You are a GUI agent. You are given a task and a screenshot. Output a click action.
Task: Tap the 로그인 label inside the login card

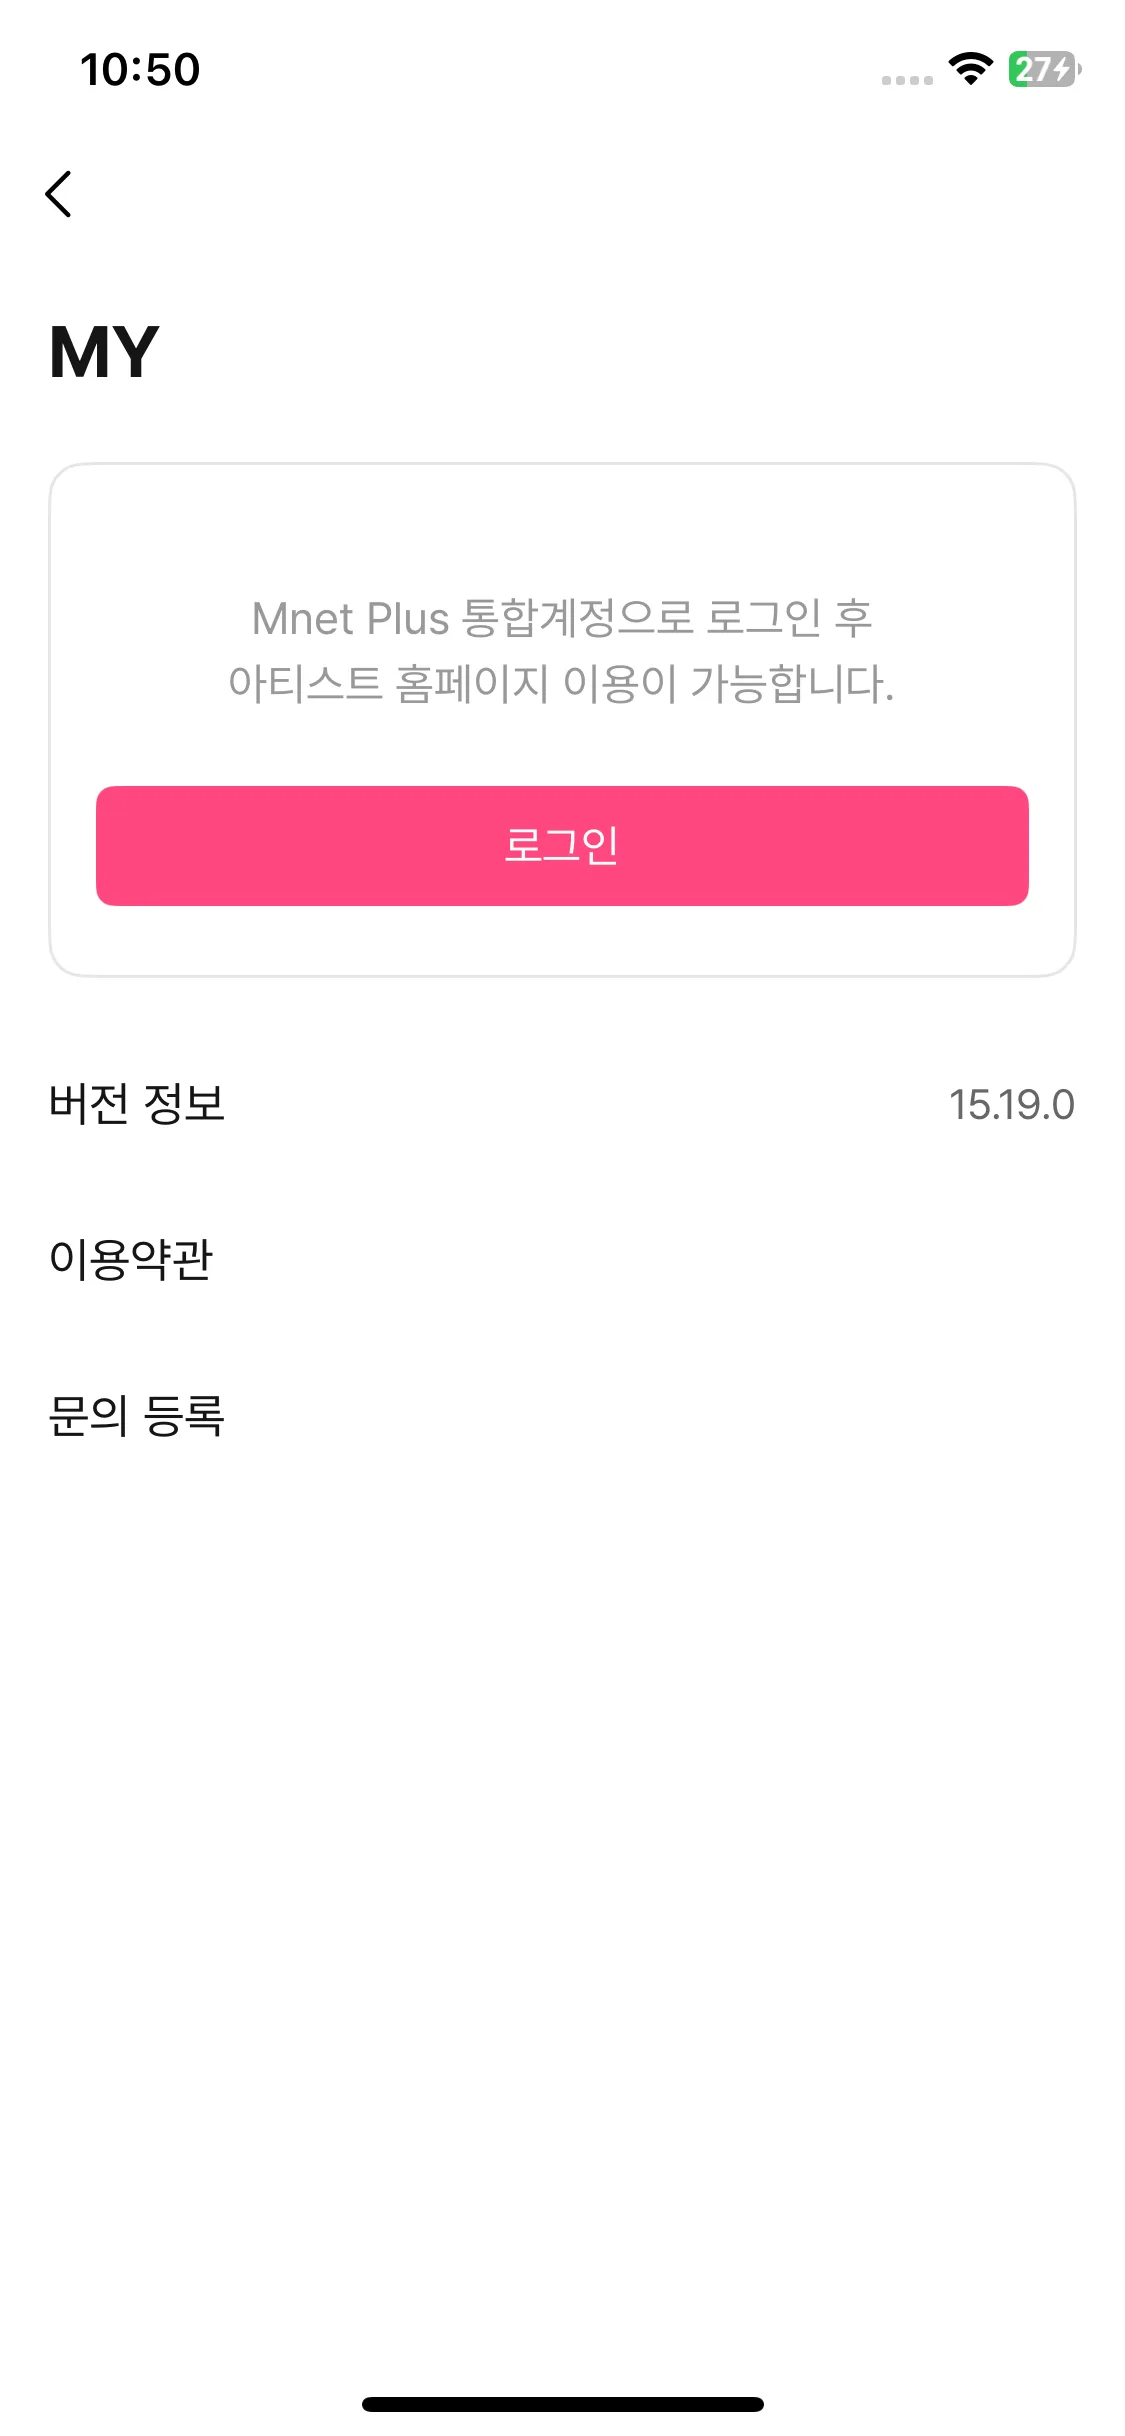coord(562,846)
